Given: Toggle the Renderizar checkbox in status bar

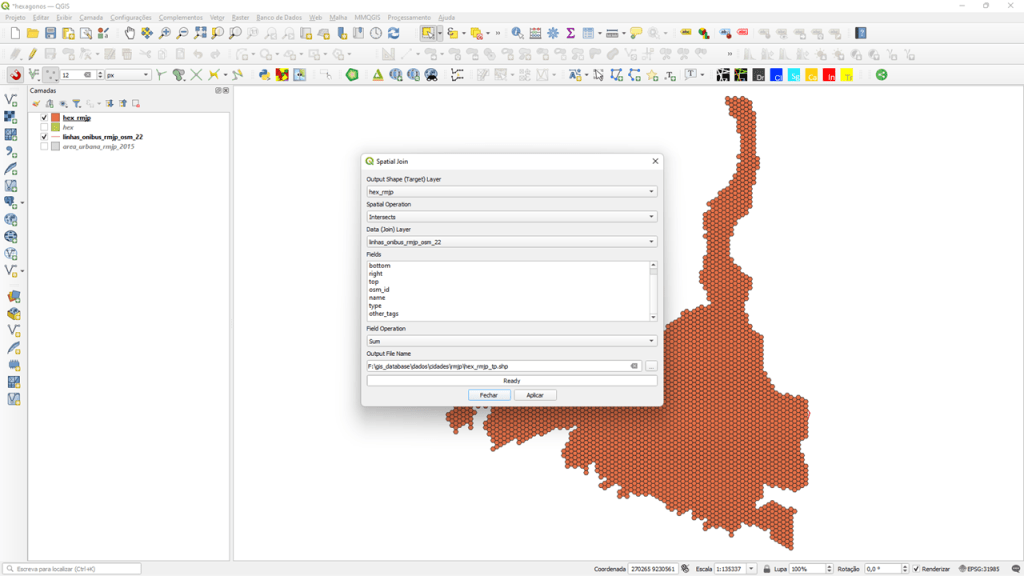Looking at the screenshot, I should click(916, 569).
